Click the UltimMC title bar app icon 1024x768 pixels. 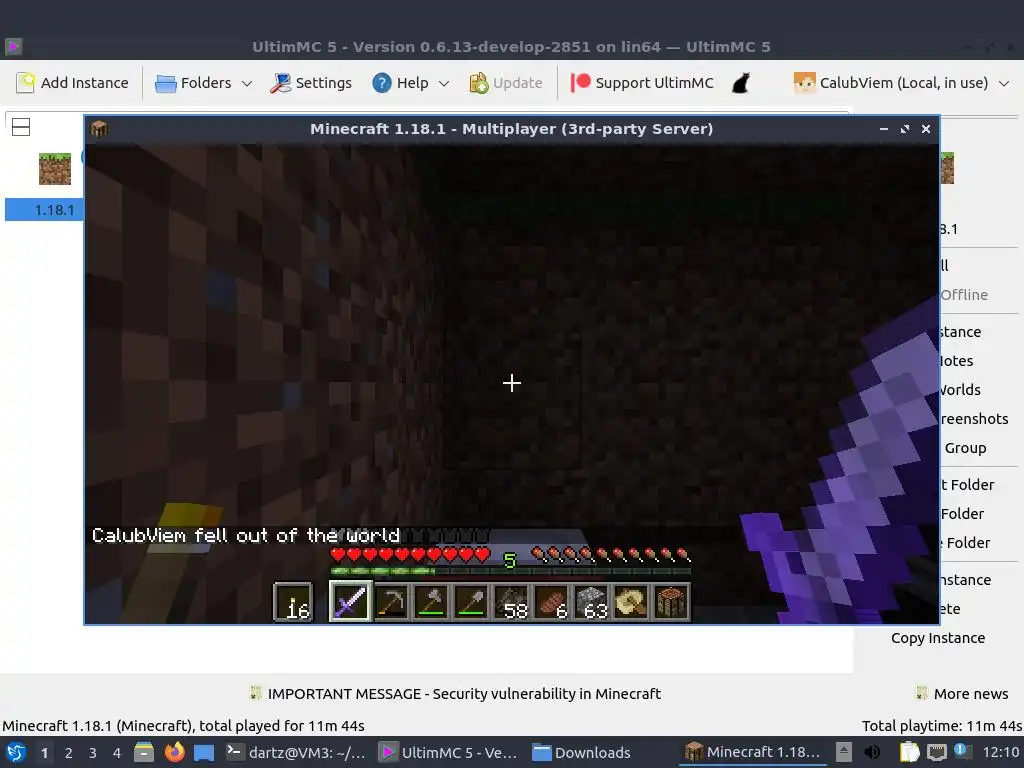point(14,46)
